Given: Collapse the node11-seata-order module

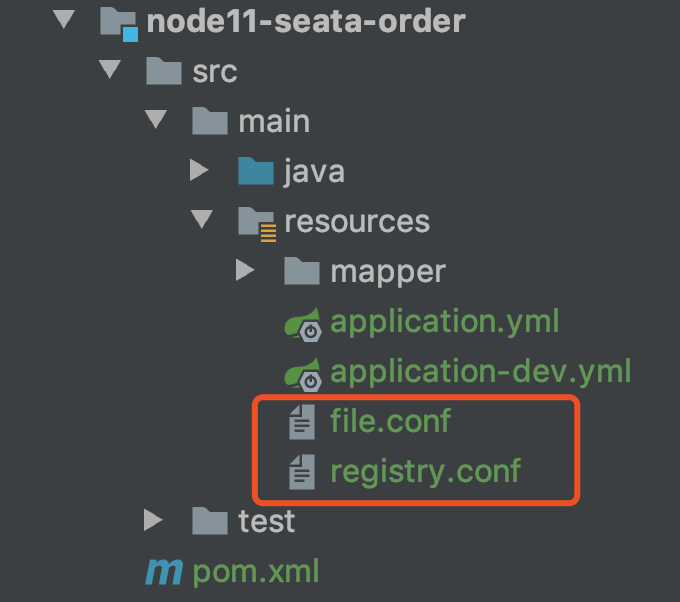Looking at the screenshot, I should pos(64,20).
